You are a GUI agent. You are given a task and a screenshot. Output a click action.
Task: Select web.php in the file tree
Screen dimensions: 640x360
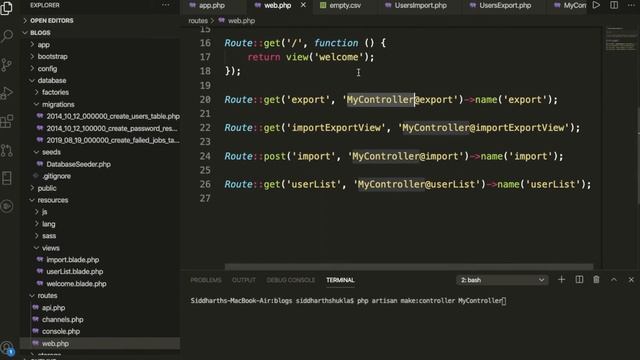coord(100,344)
